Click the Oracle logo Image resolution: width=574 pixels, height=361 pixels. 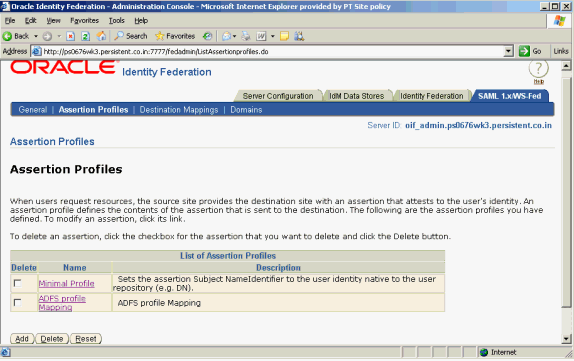(63, 67)
